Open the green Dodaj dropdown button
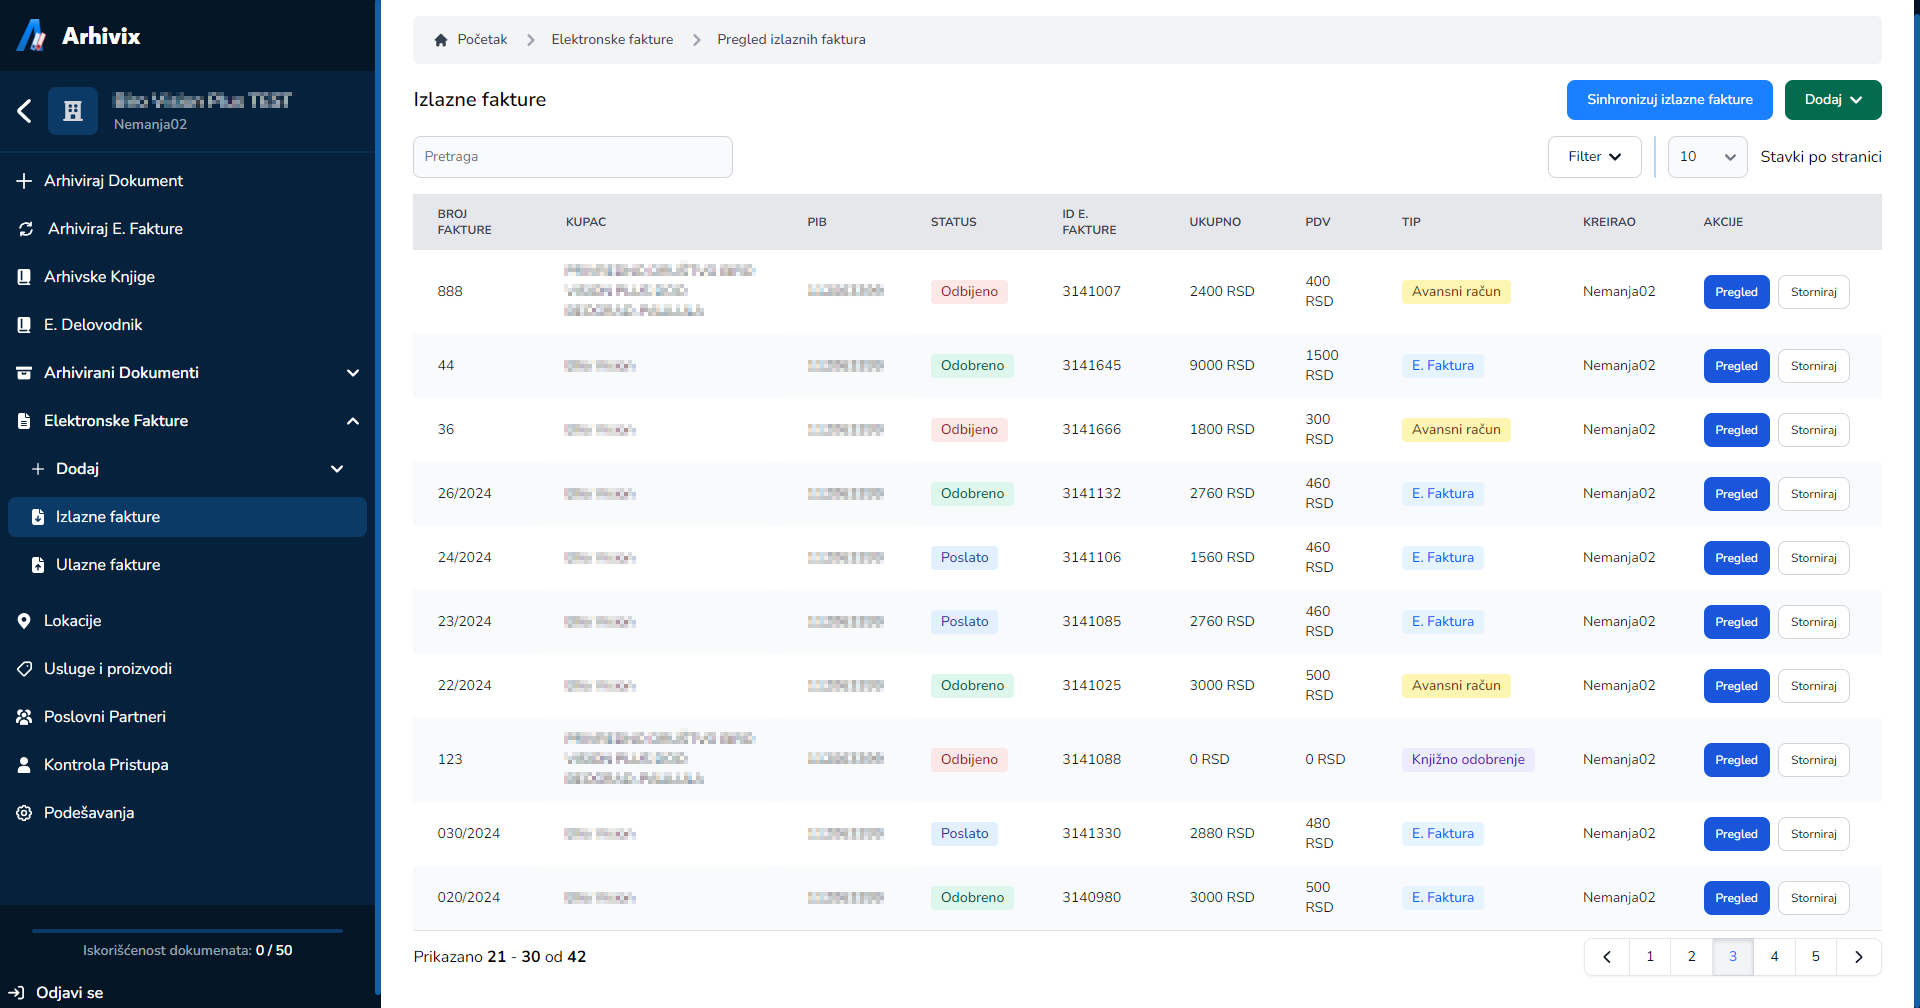This screenshot has width=1920, height=1008. click(x=1832, y=100)
